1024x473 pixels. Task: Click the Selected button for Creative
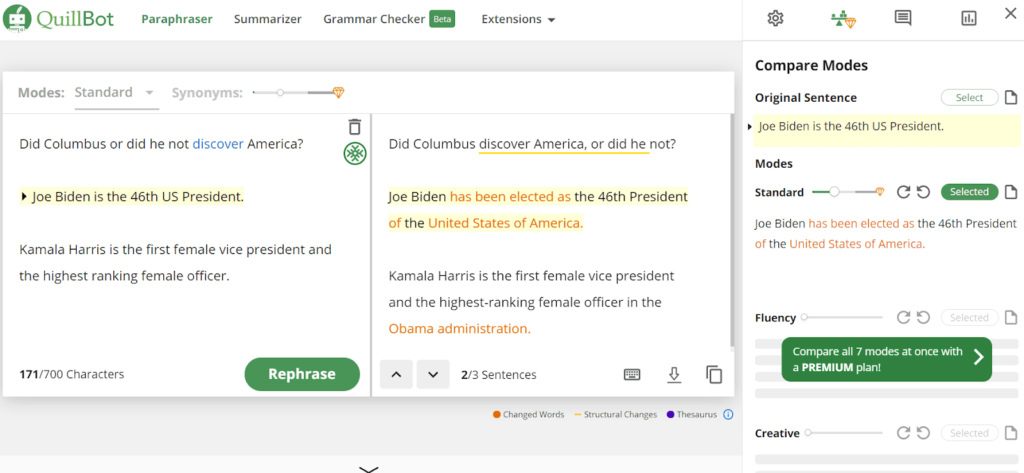[x=969, y=432]
